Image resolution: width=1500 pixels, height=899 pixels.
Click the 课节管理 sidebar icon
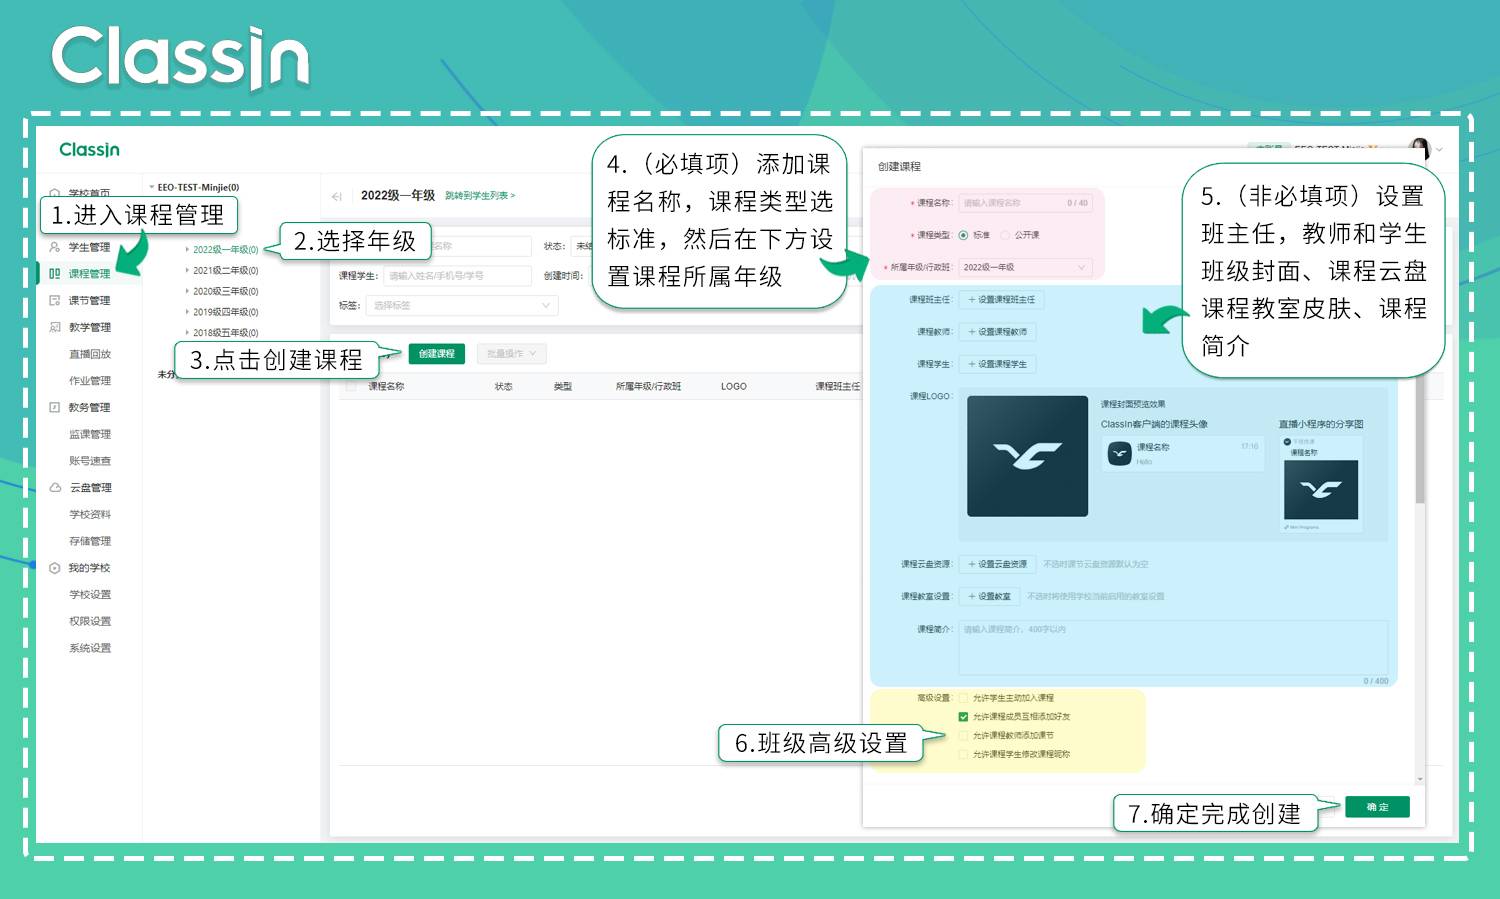[55, 300]
